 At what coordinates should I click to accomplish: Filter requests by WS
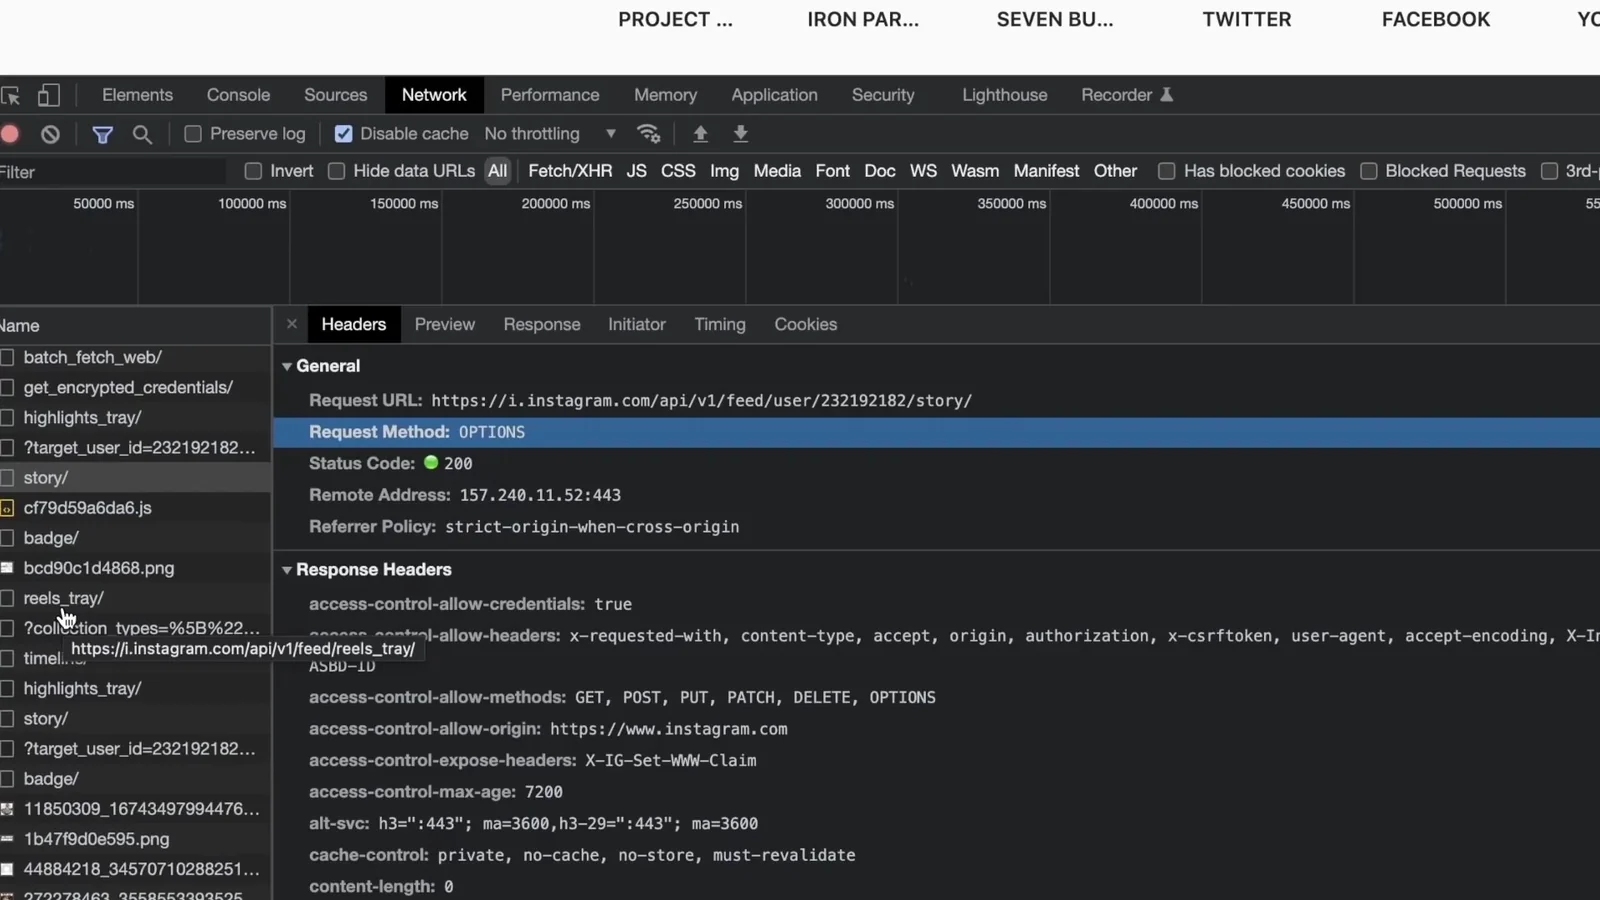point(923,171)
